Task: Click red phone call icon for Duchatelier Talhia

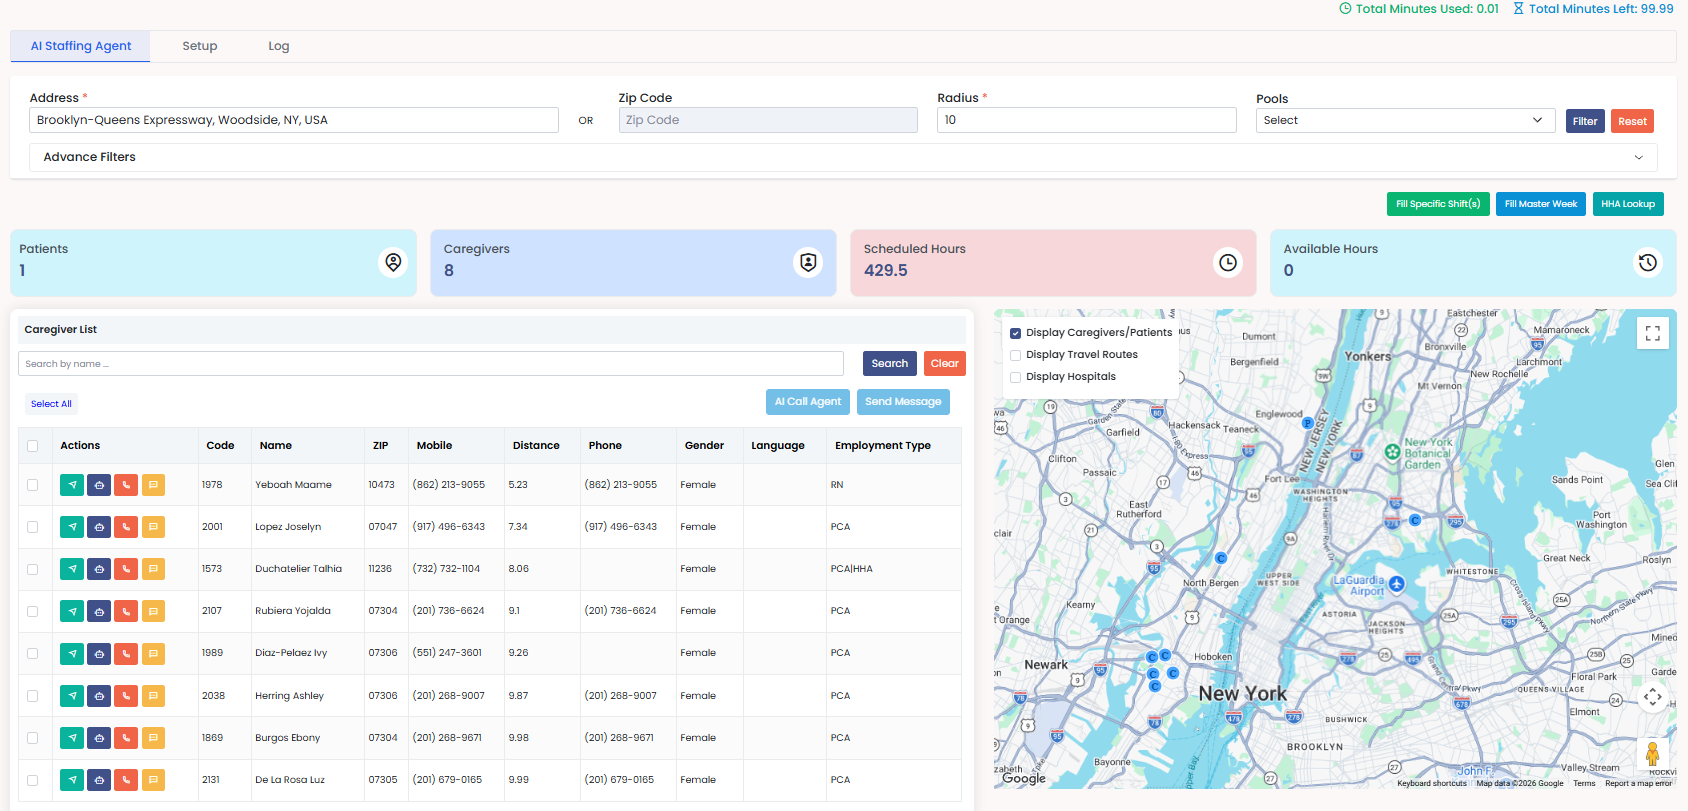Action: click(x=126, y=569)
